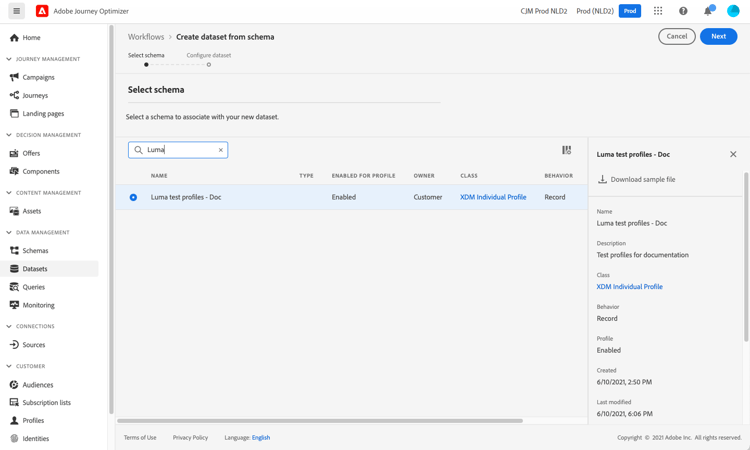
Task: Go back to Workflows breadcrumb
Action: coord(146,37)
